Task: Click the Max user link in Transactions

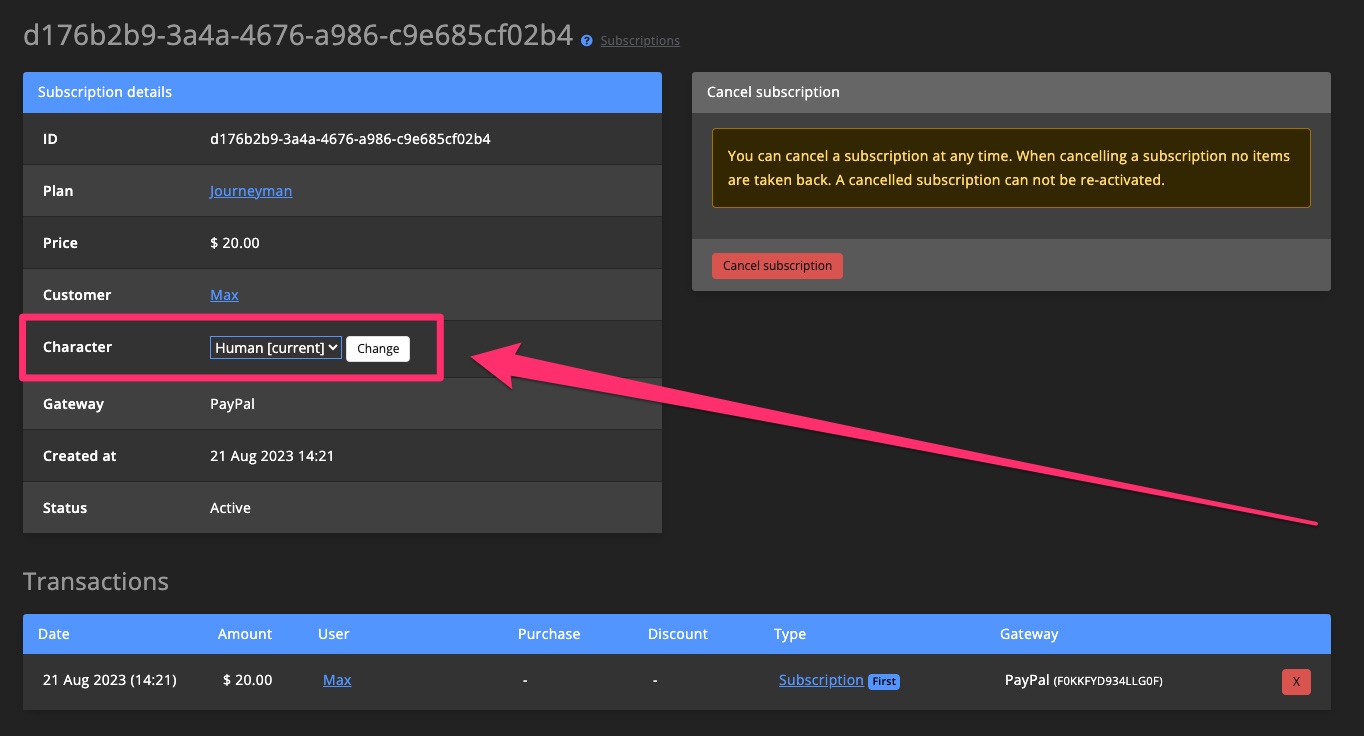Action: click(337, 679)
